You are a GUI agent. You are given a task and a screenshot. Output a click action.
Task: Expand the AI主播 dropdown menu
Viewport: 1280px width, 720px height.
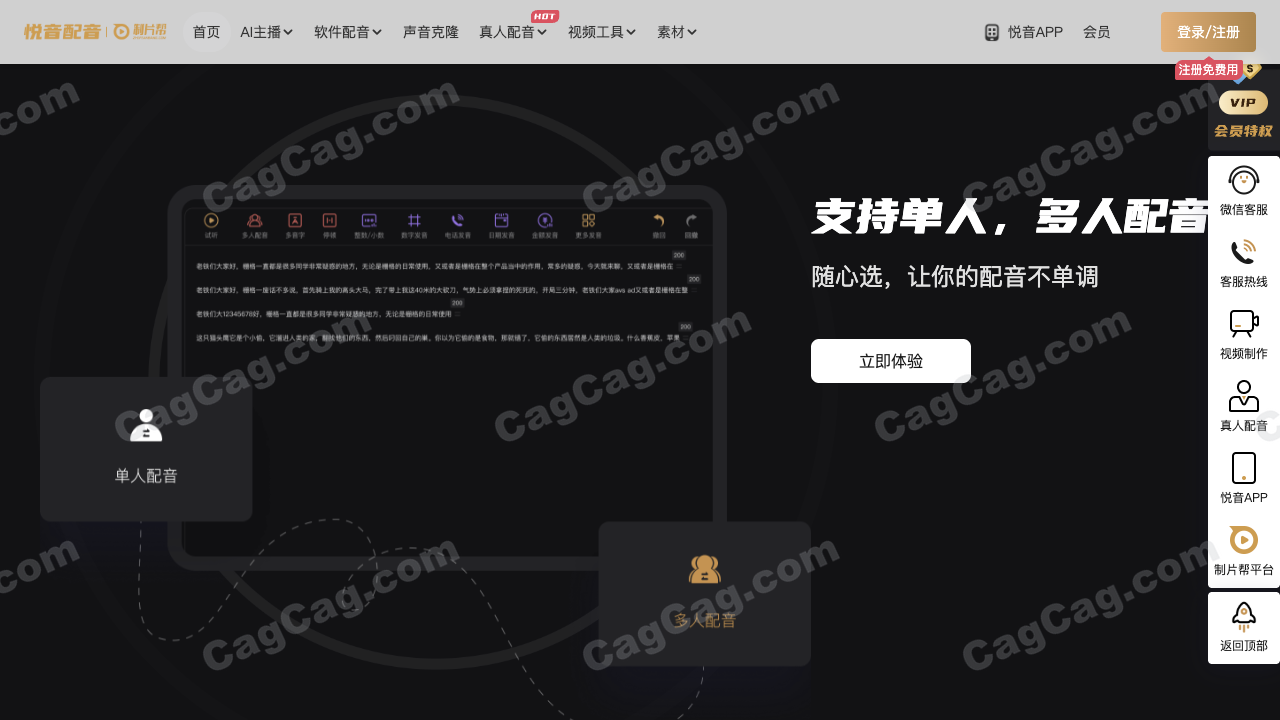(x=267, y=32)
